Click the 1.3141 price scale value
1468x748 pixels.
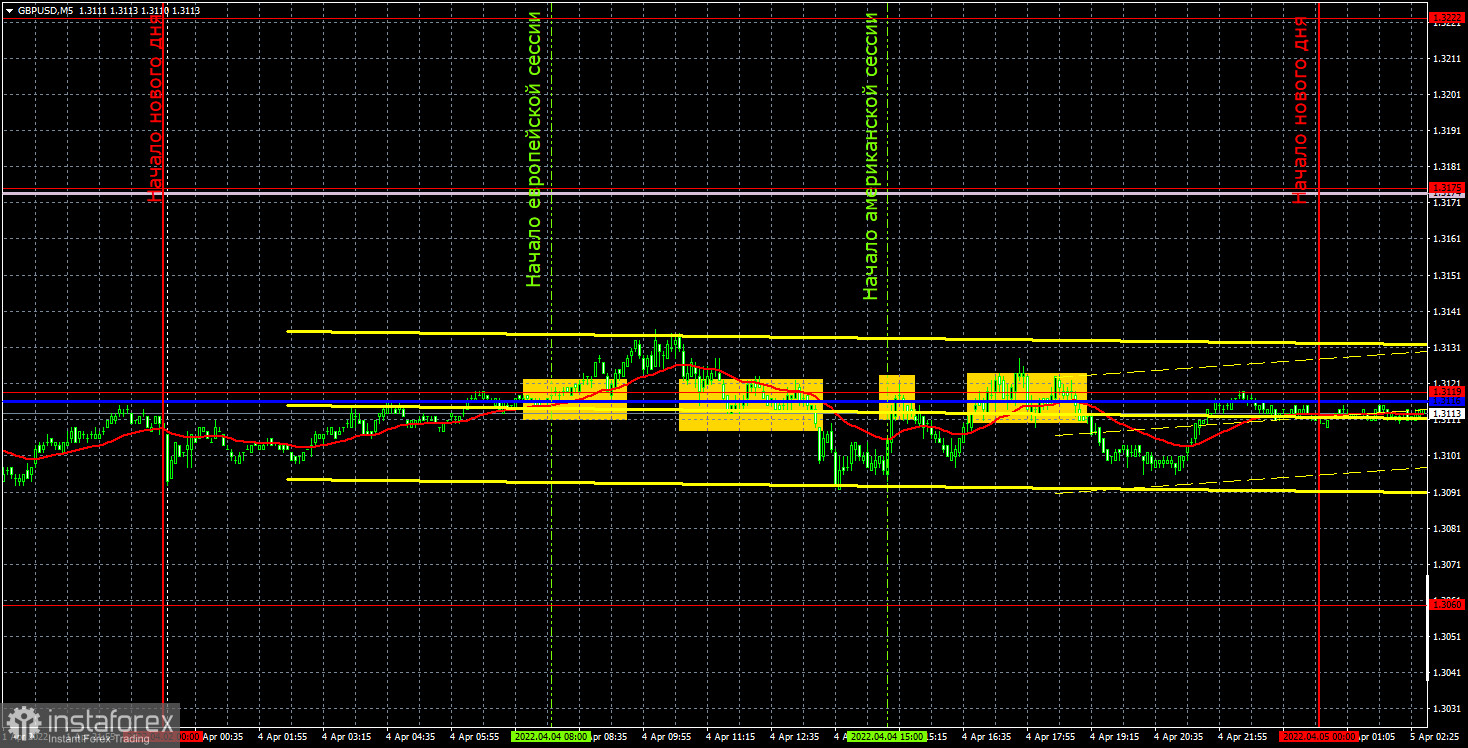tap(1446, 311)
